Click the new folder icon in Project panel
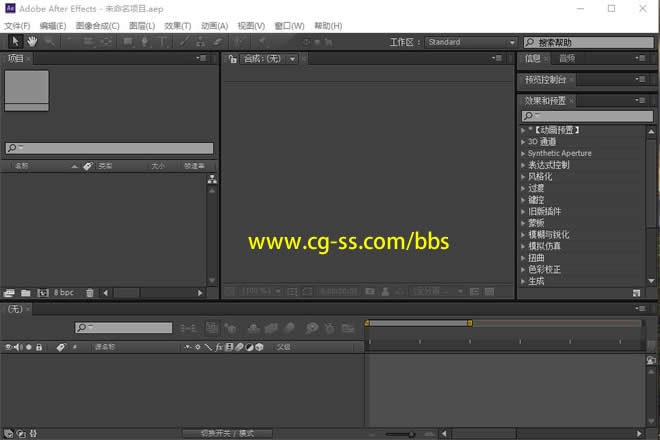This screenshot has height=440, width=660. 25,293
